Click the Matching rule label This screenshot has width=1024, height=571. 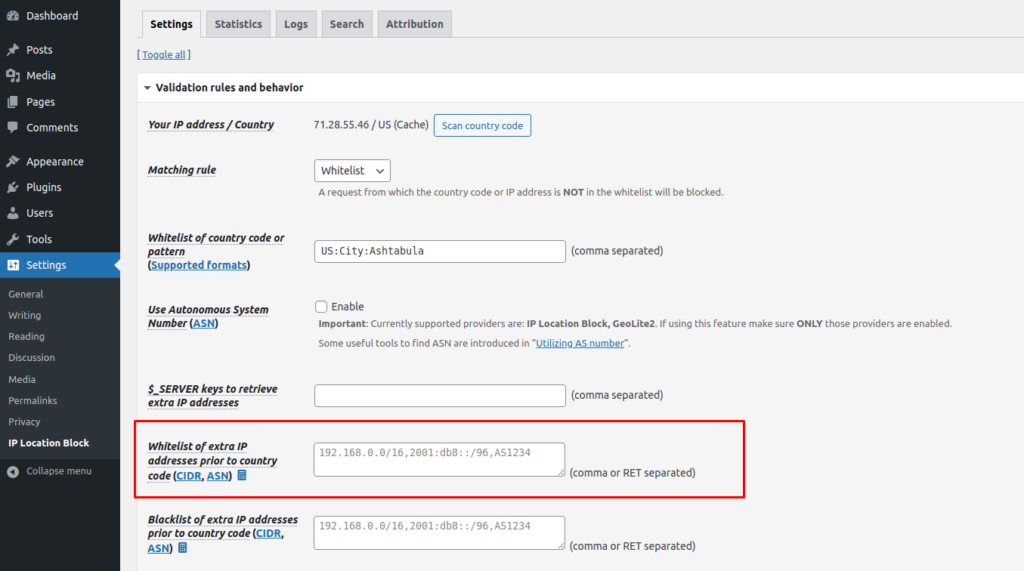click(x=182, y=170)
